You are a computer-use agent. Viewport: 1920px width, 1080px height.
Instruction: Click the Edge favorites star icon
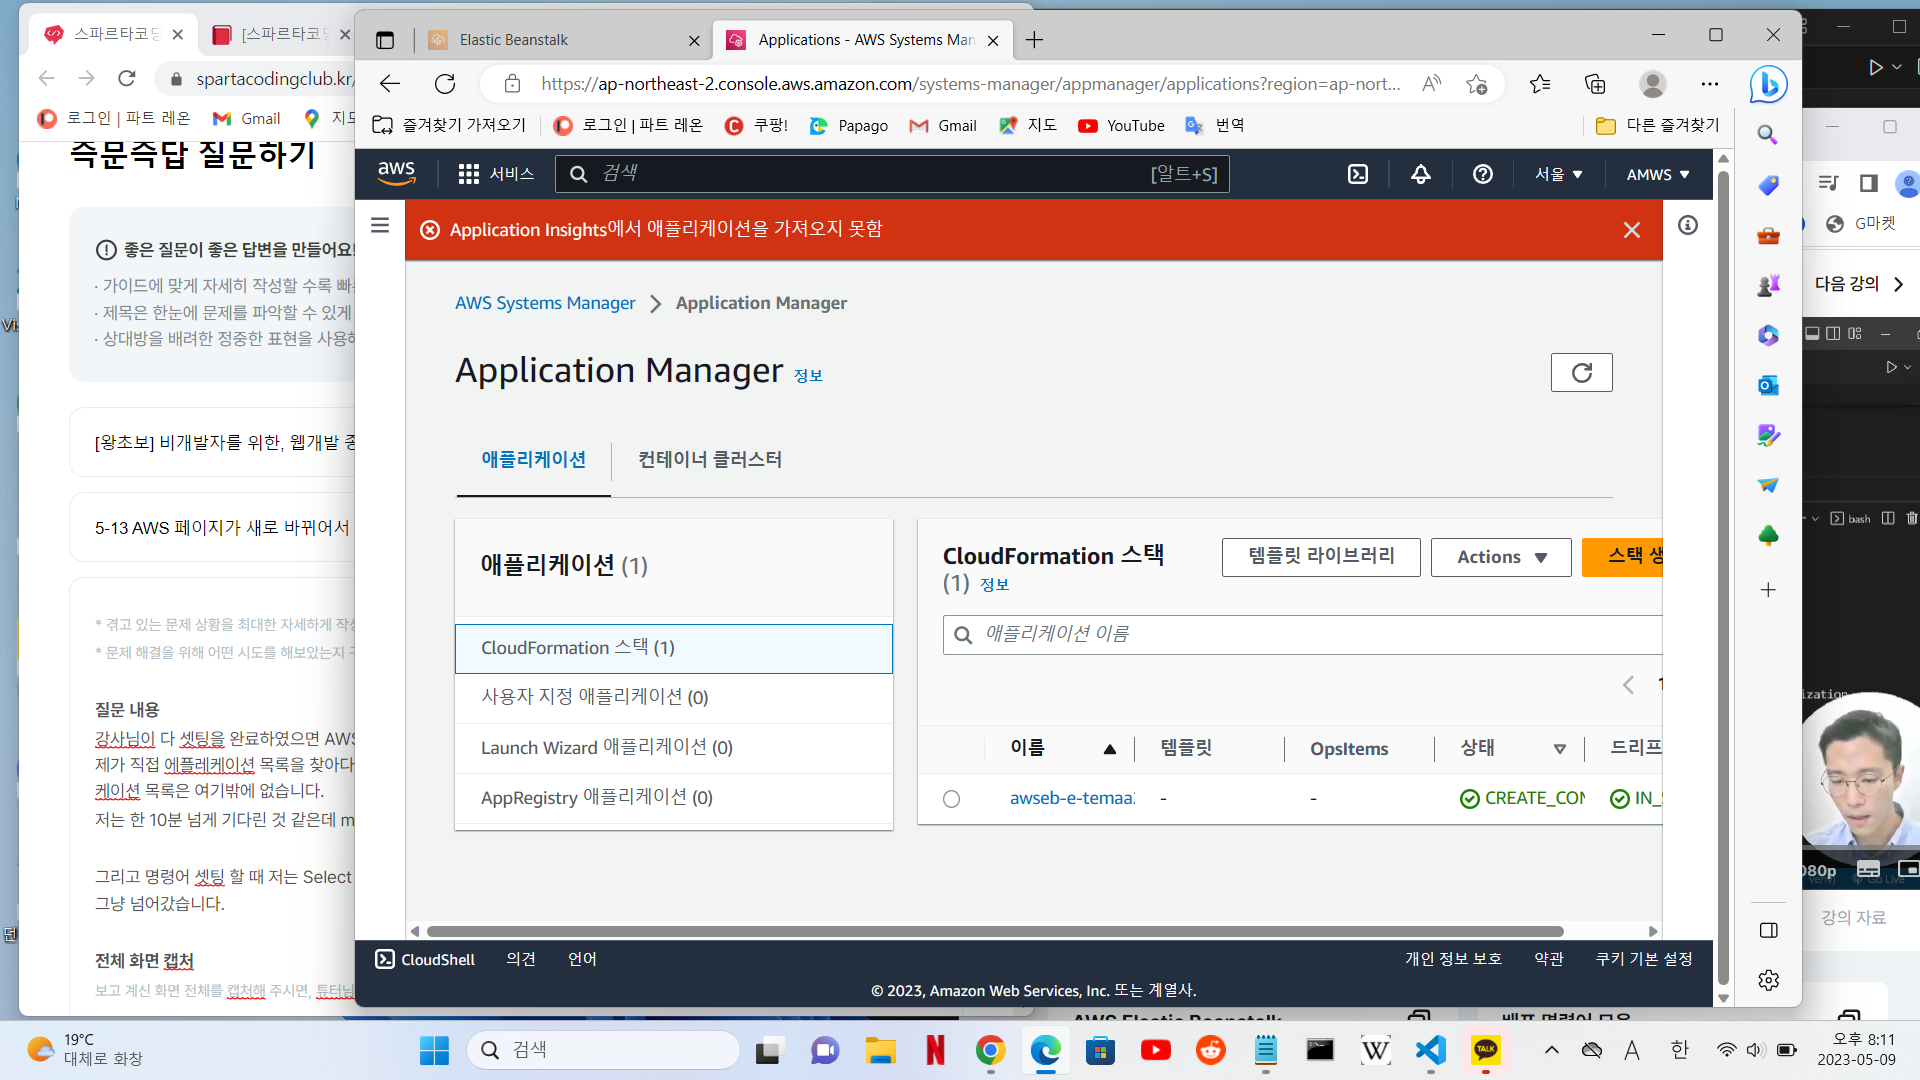coord(1540,84)
